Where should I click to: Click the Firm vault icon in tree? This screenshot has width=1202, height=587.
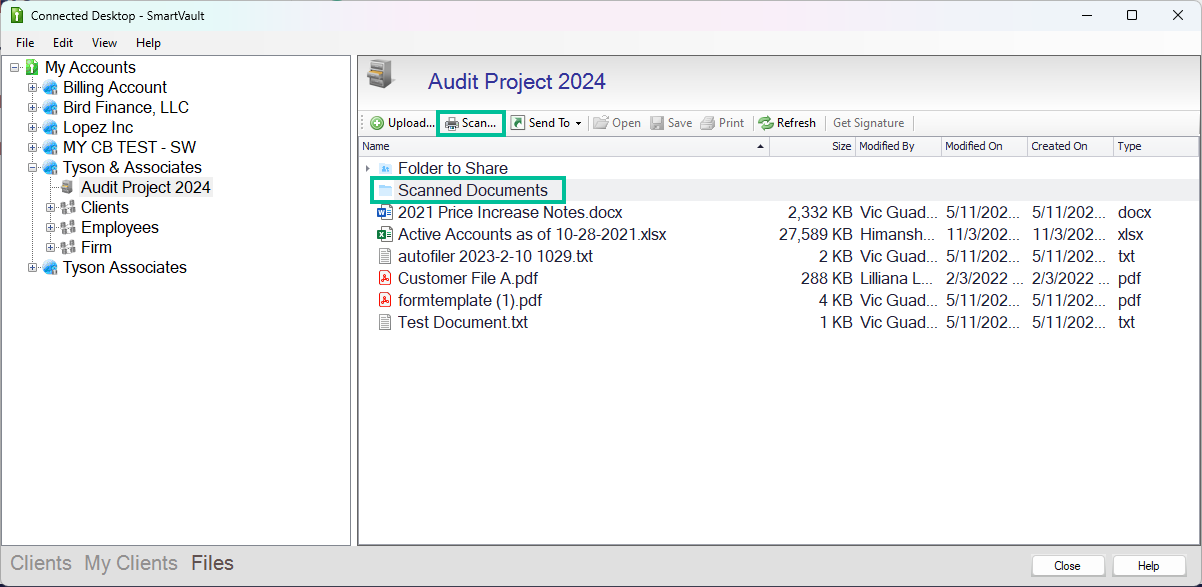[x=68, y=247]
